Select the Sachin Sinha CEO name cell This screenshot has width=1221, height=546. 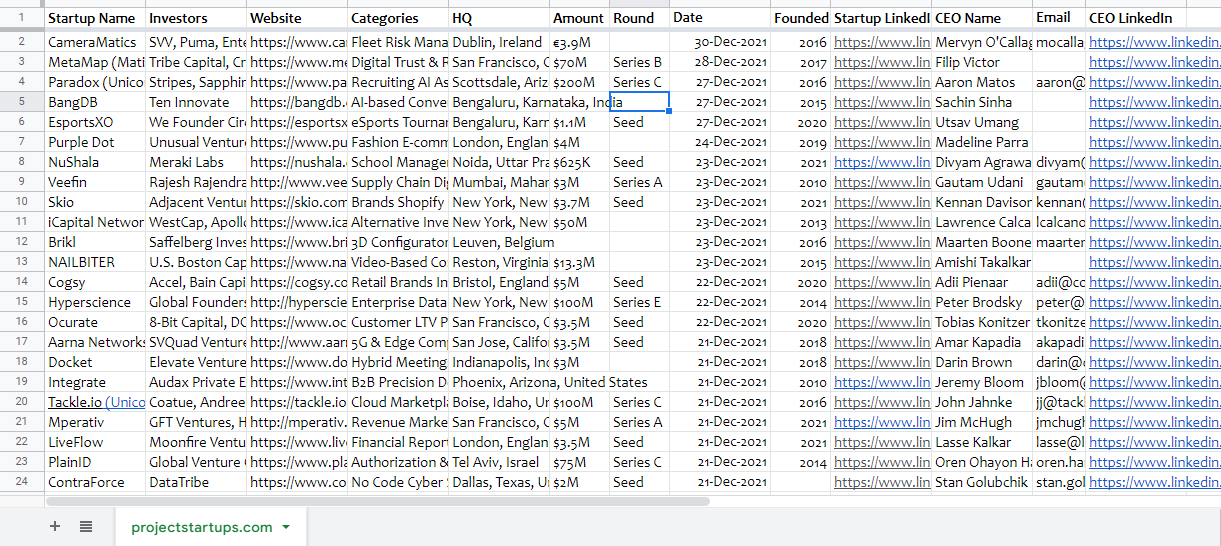pos(982,102)
